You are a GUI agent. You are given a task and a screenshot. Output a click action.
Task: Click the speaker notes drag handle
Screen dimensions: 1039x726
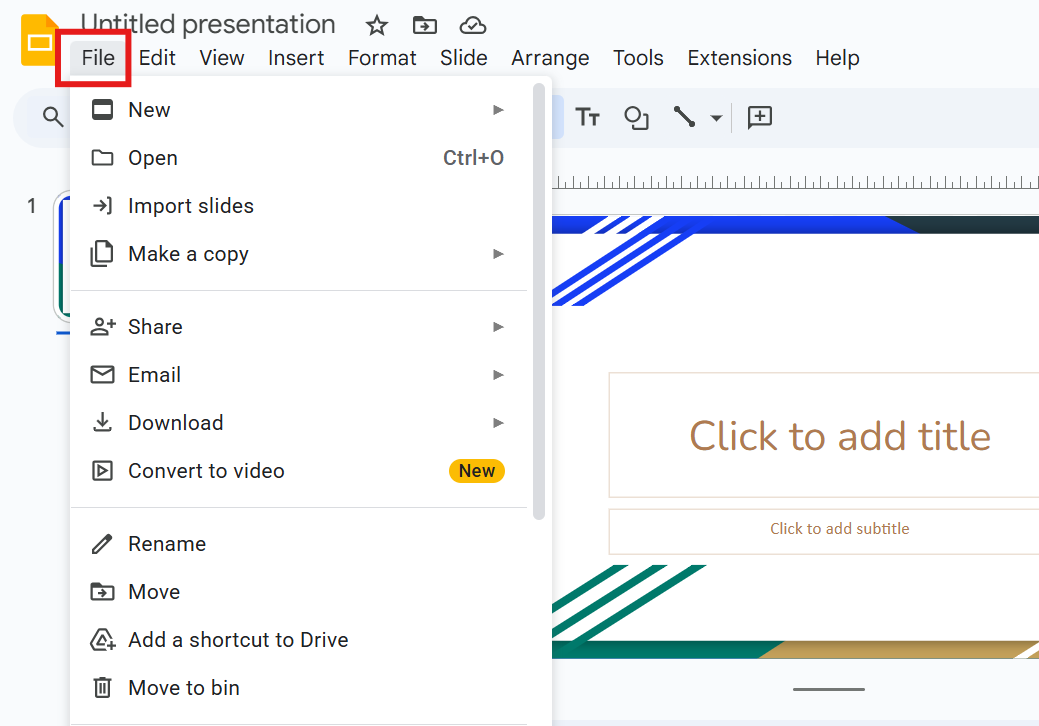tap(828, 690)
